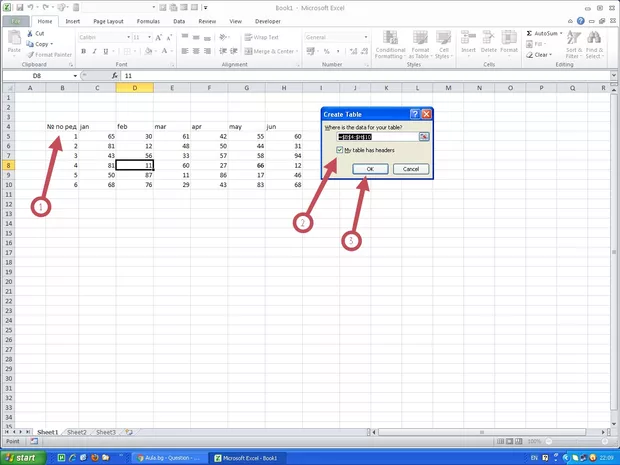
Task: Click the Comma Style icon
Action: (x=338, y=51)
